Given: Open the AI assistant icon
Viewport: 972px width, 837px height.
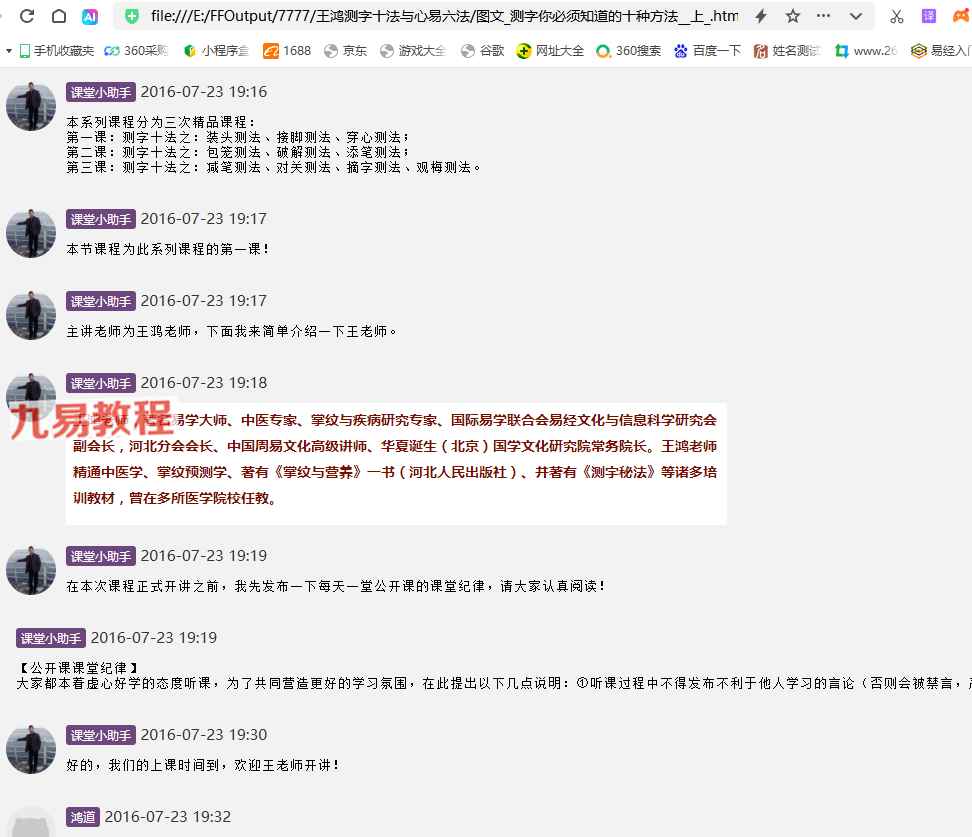Looking at the screenshot, I should (x=90, y=16).
